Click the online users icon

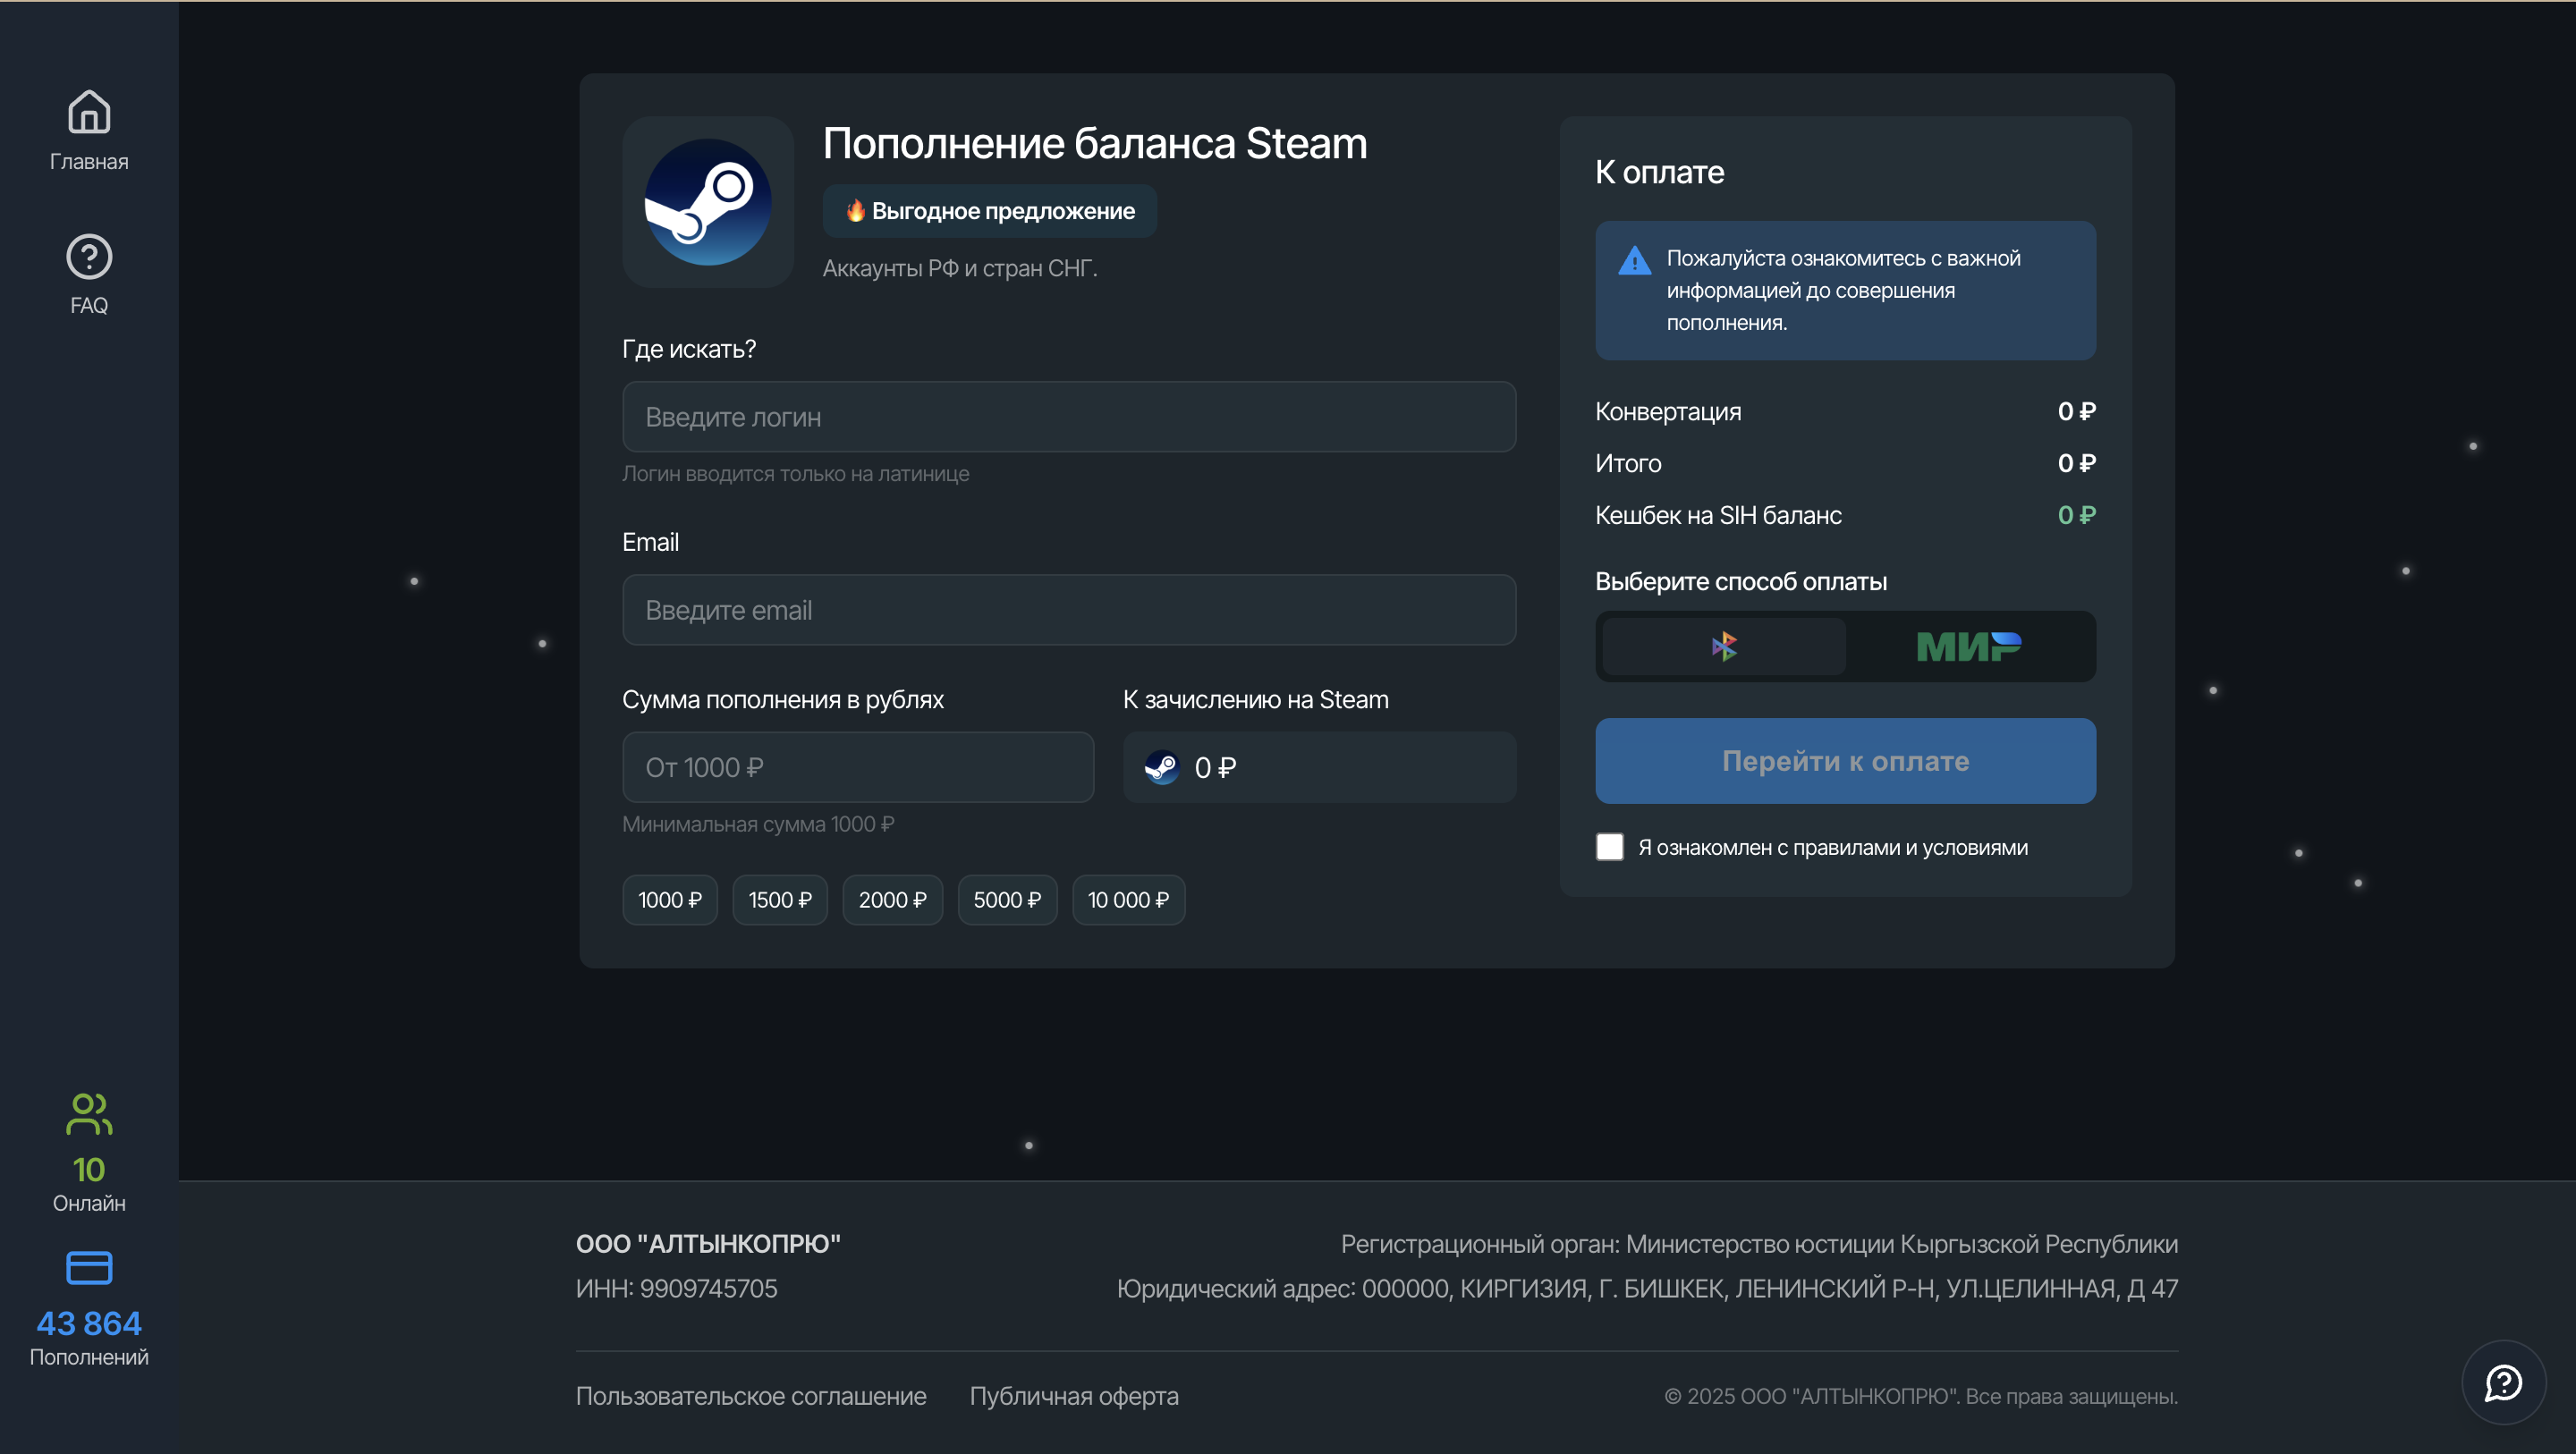(89, 1113)
